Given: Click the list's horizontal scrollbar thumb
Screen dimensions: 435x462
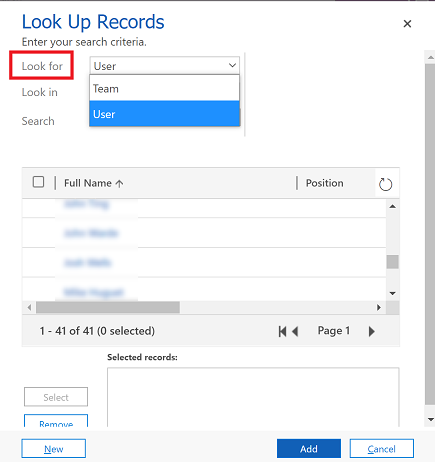Looking at the screenshot, I should (x=108, y=307).
